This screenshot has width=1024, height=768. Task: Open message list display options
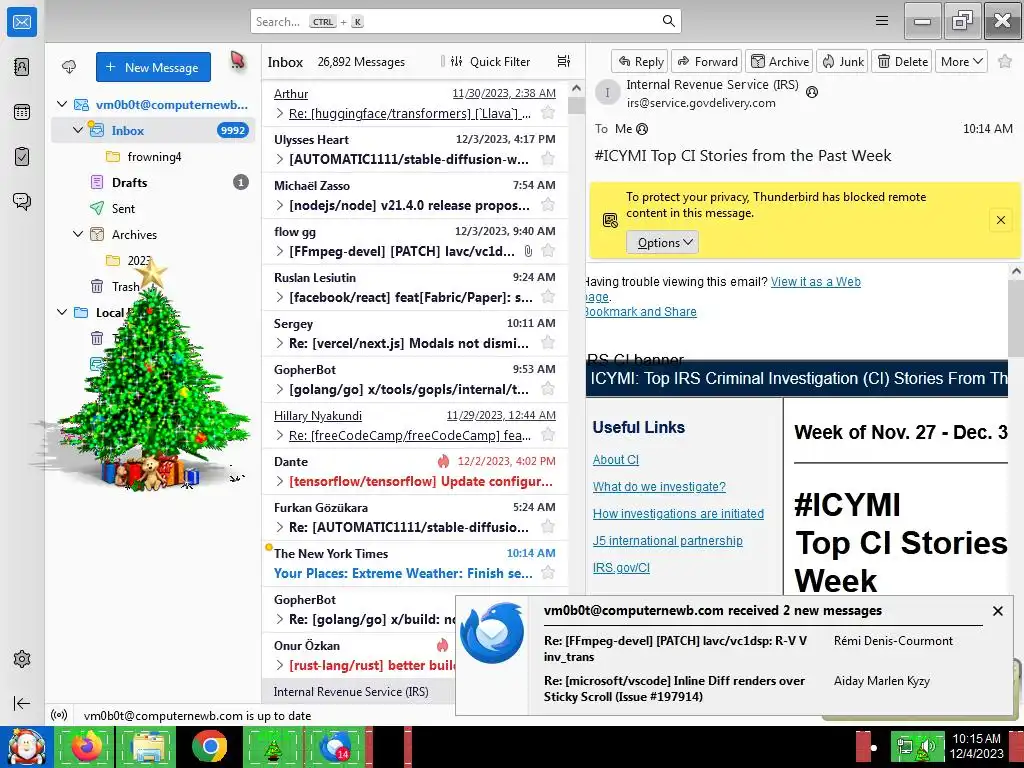coord(564,61)
